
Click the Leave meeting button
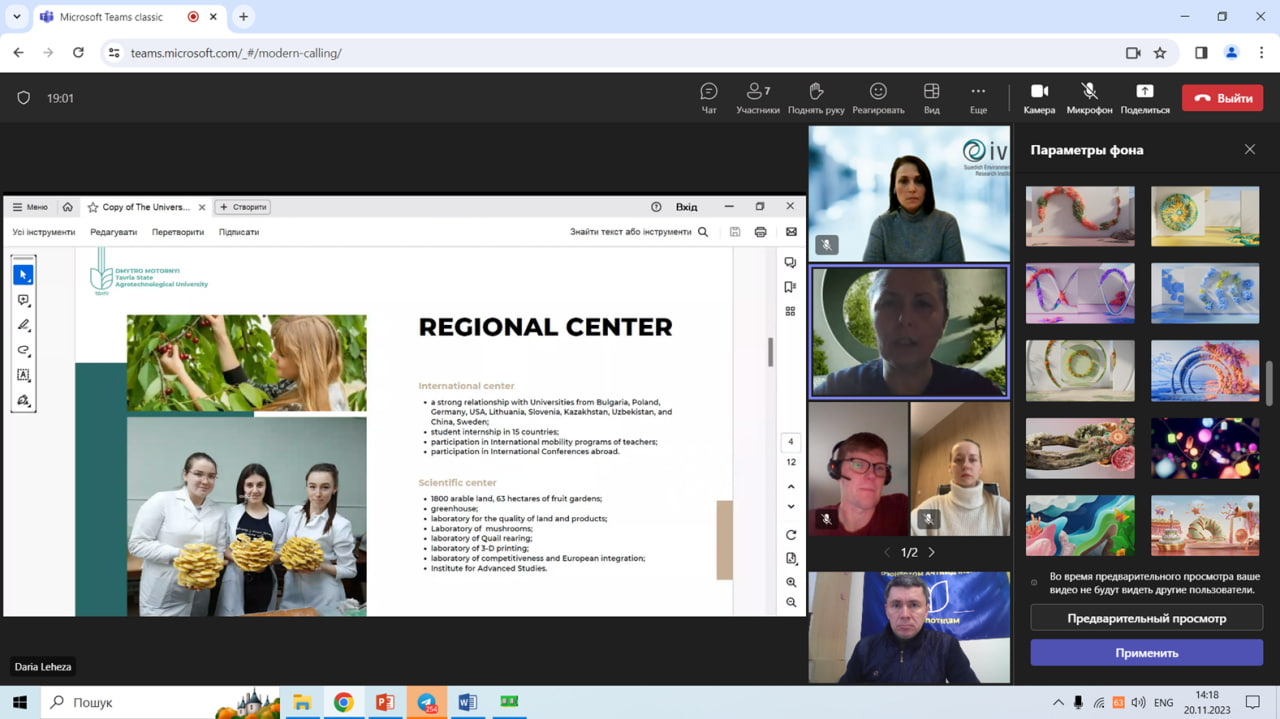[x=1222, y=98]
